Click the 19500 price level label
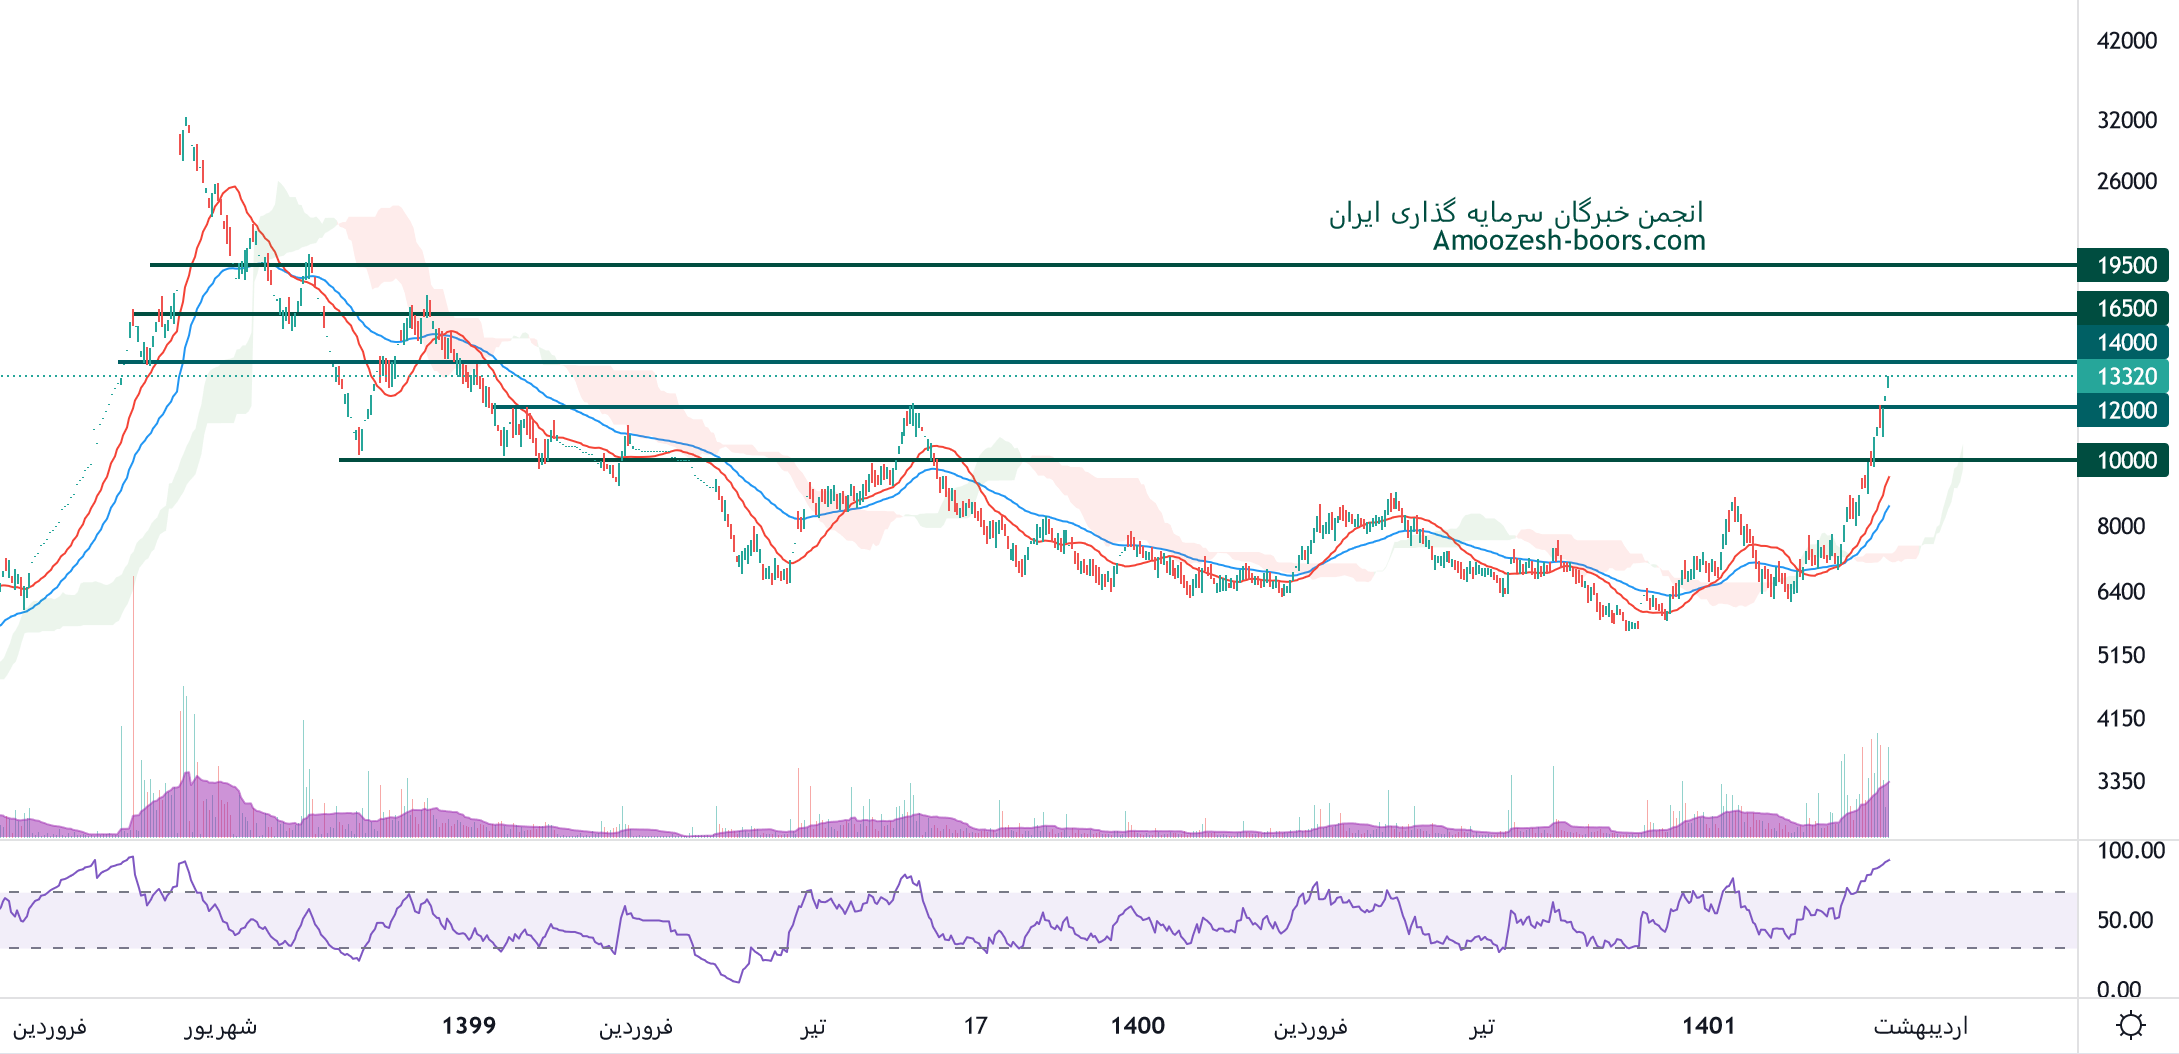The width and height of the screenshot is (2179, 1054). pyautogui.click(x=2125, y=266)
